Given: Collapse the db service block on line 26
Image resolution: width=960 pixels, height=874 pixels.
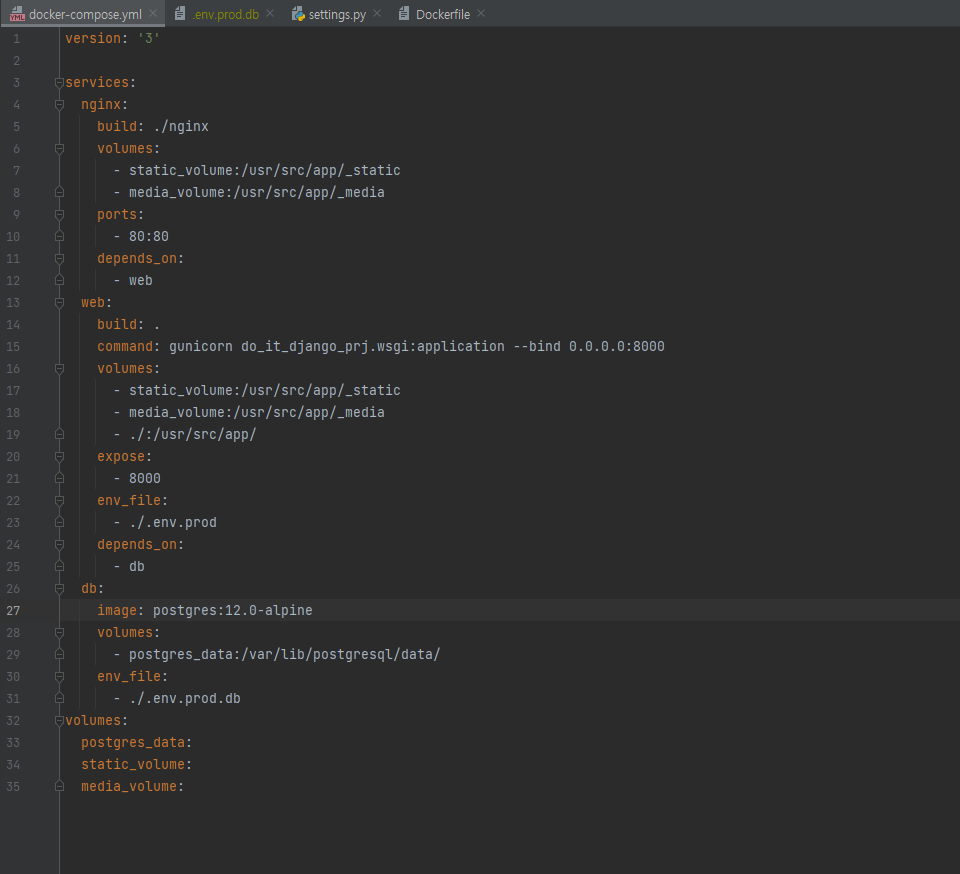Looking at the screenshot, I should pos(59,589).
